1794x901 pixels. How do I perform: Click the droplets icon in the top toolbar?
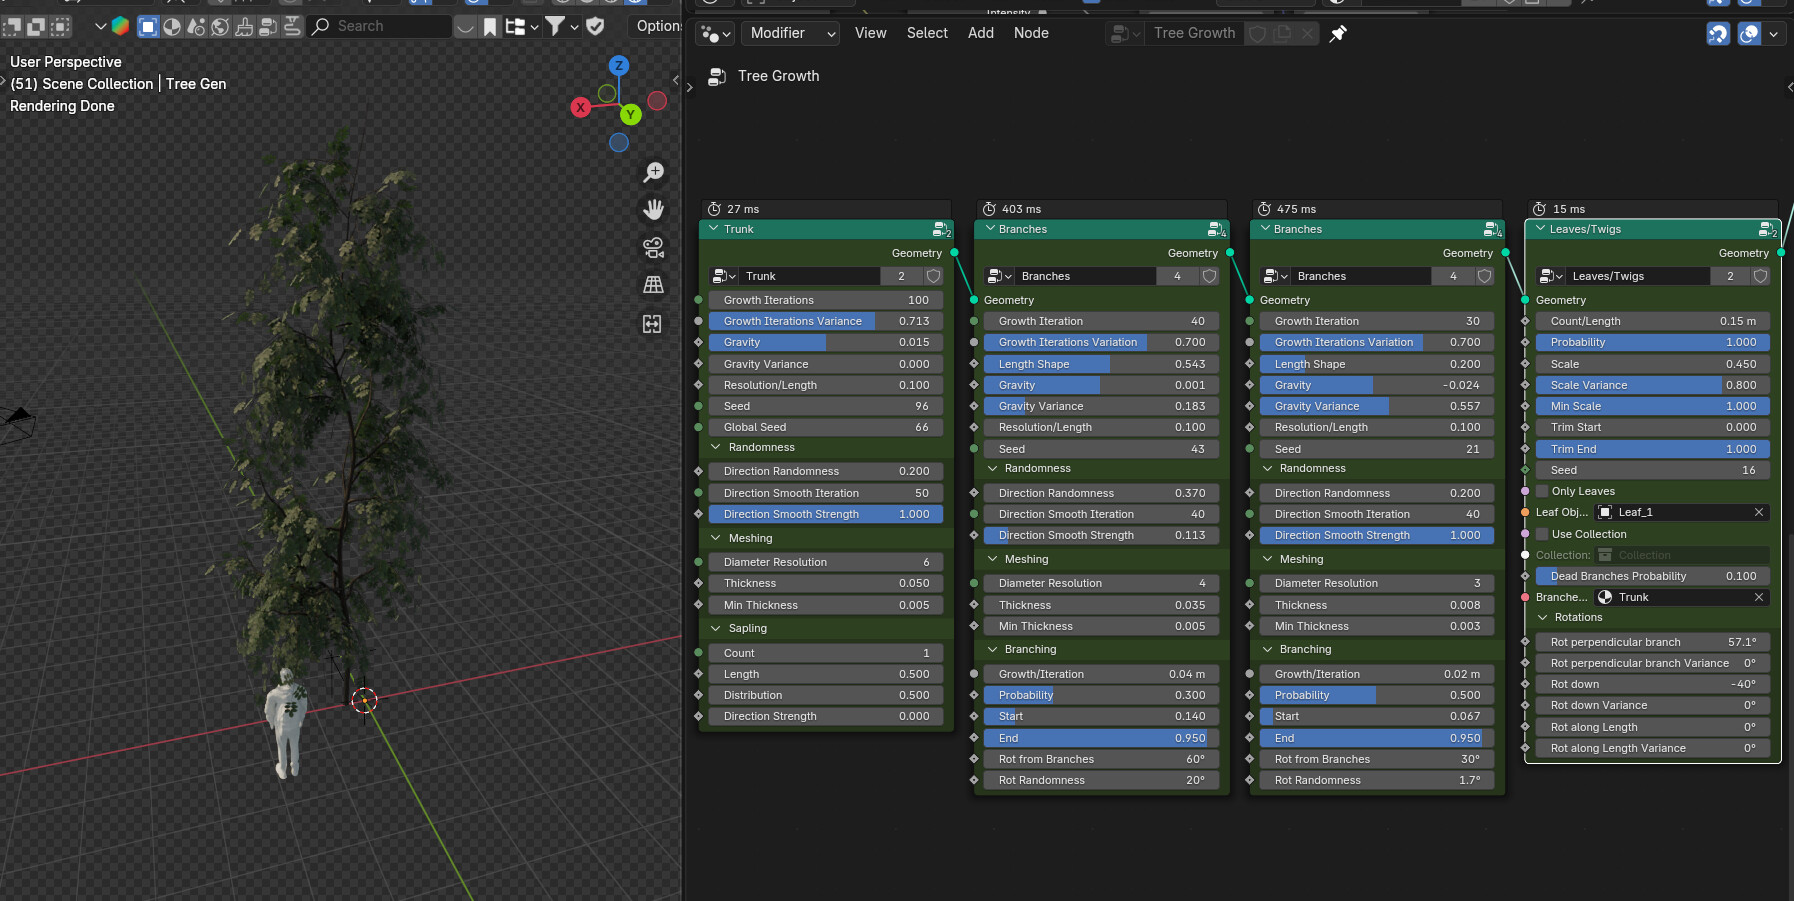[196, 27]
